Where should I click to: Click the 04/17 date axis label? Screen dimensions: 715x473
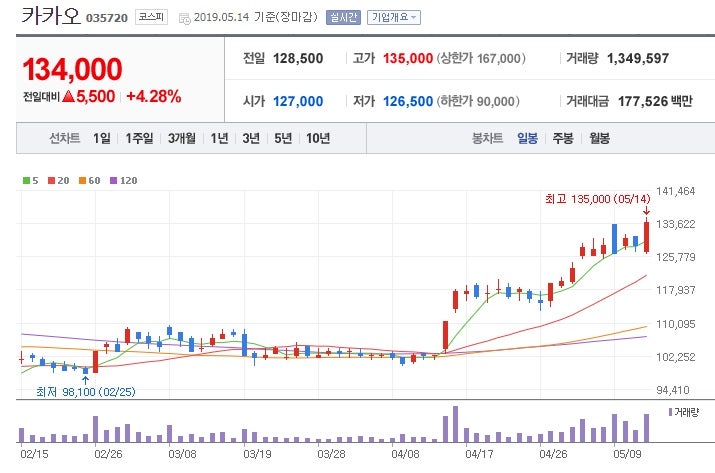point(479,454)
